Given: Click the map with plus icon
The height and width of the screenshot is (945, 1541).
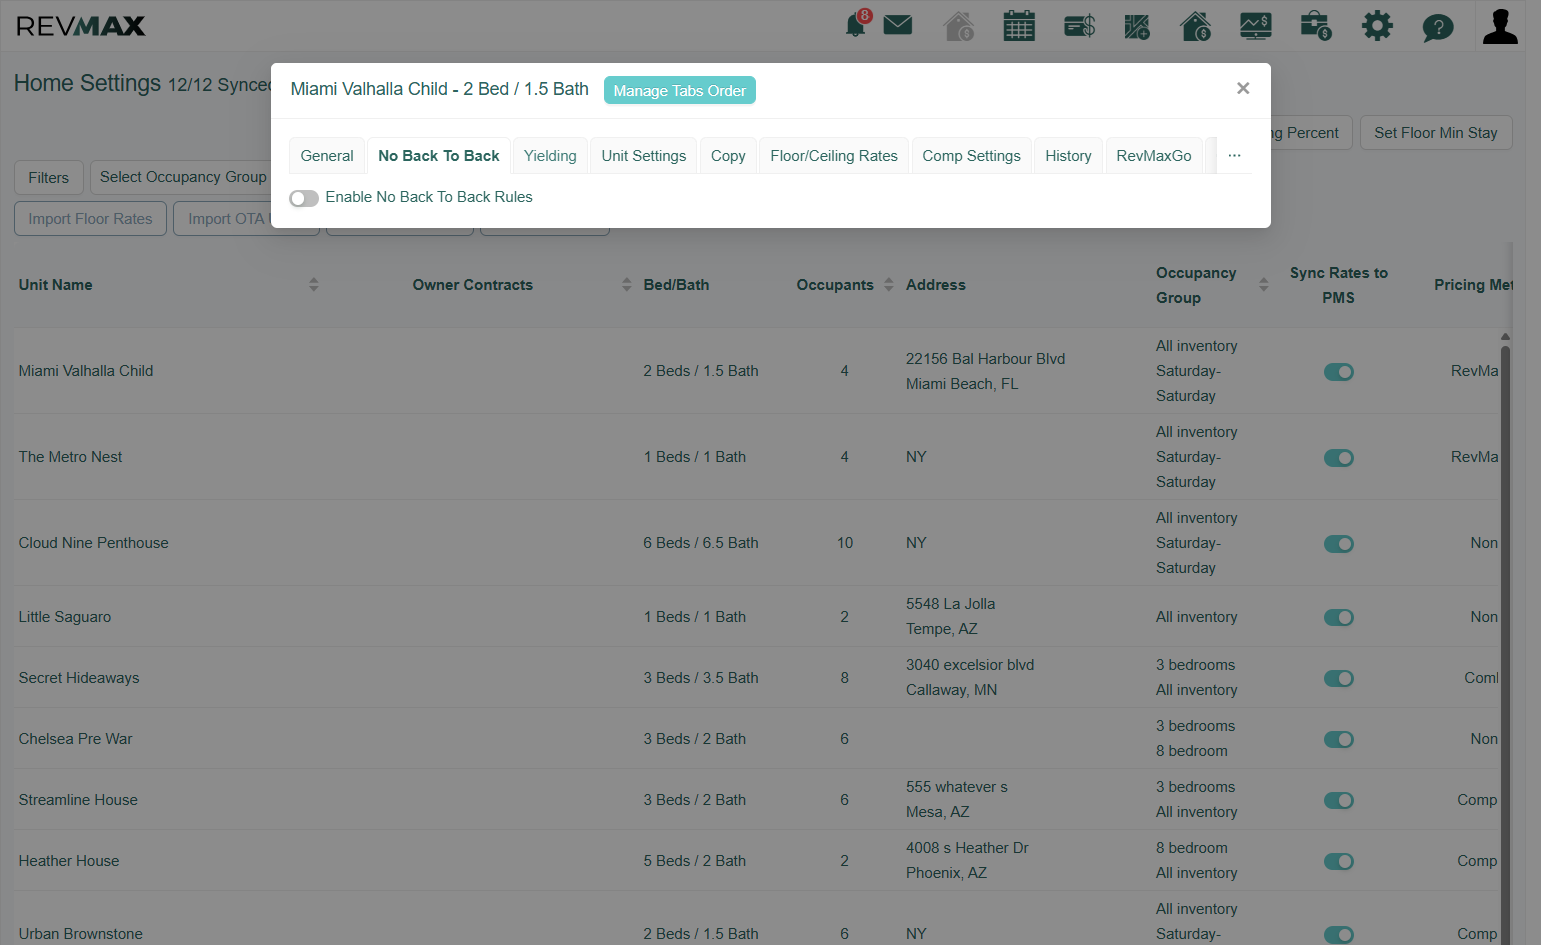Looking at the screenshot, I should (x=1137, y=26).
